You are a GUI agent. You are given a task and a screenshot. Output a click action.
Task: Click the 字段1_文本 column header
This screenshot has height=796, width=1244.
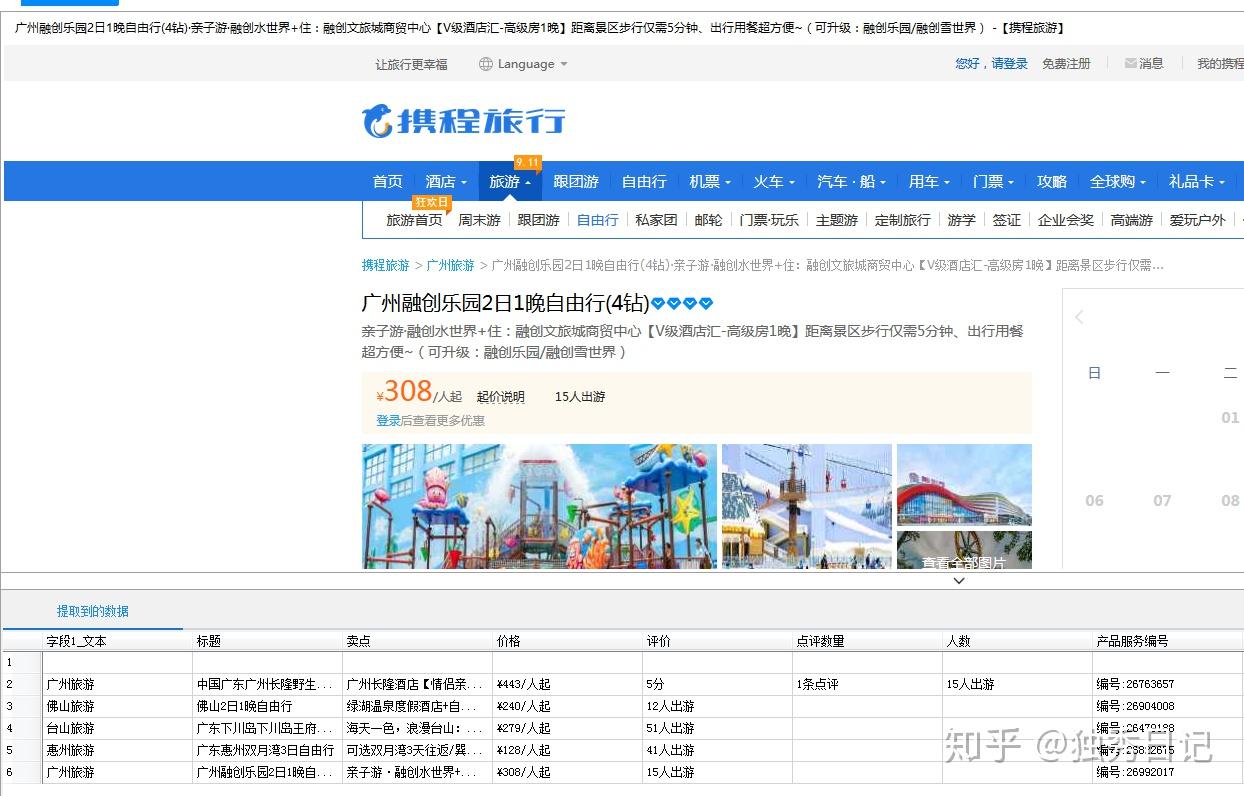tap(117, 641)
